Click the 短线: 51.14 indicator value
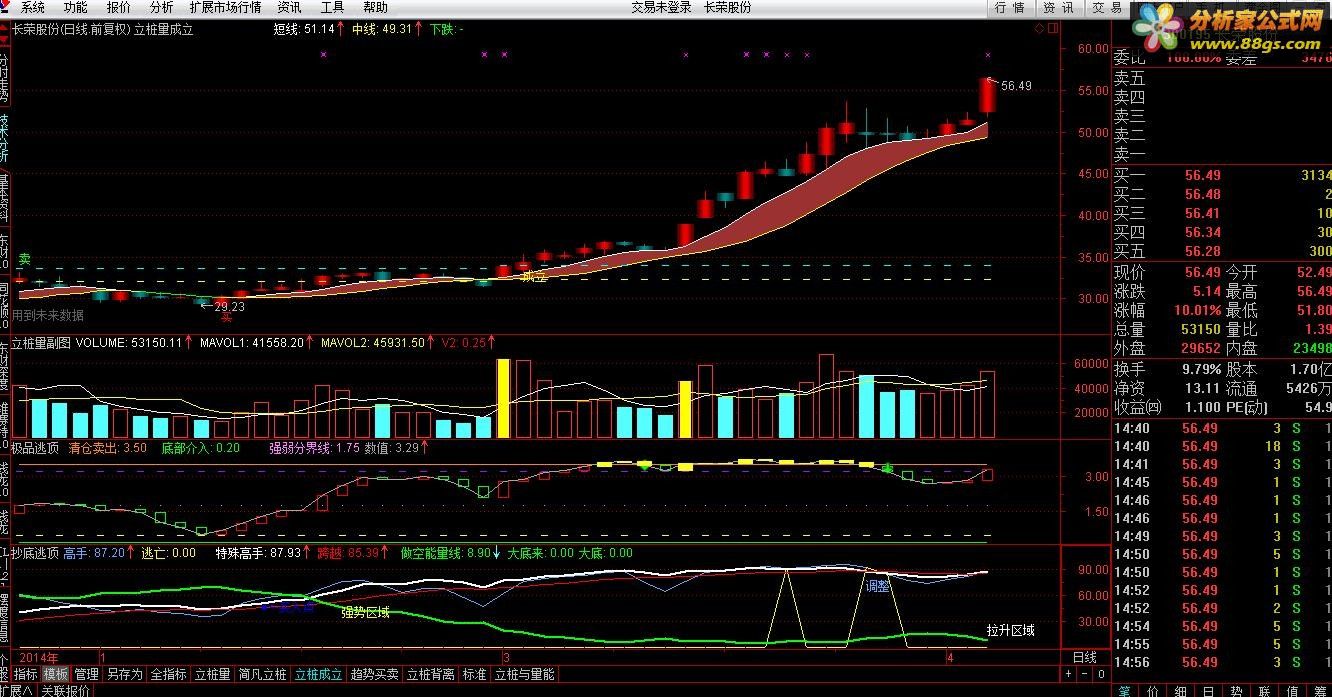 tap(309, 30)
